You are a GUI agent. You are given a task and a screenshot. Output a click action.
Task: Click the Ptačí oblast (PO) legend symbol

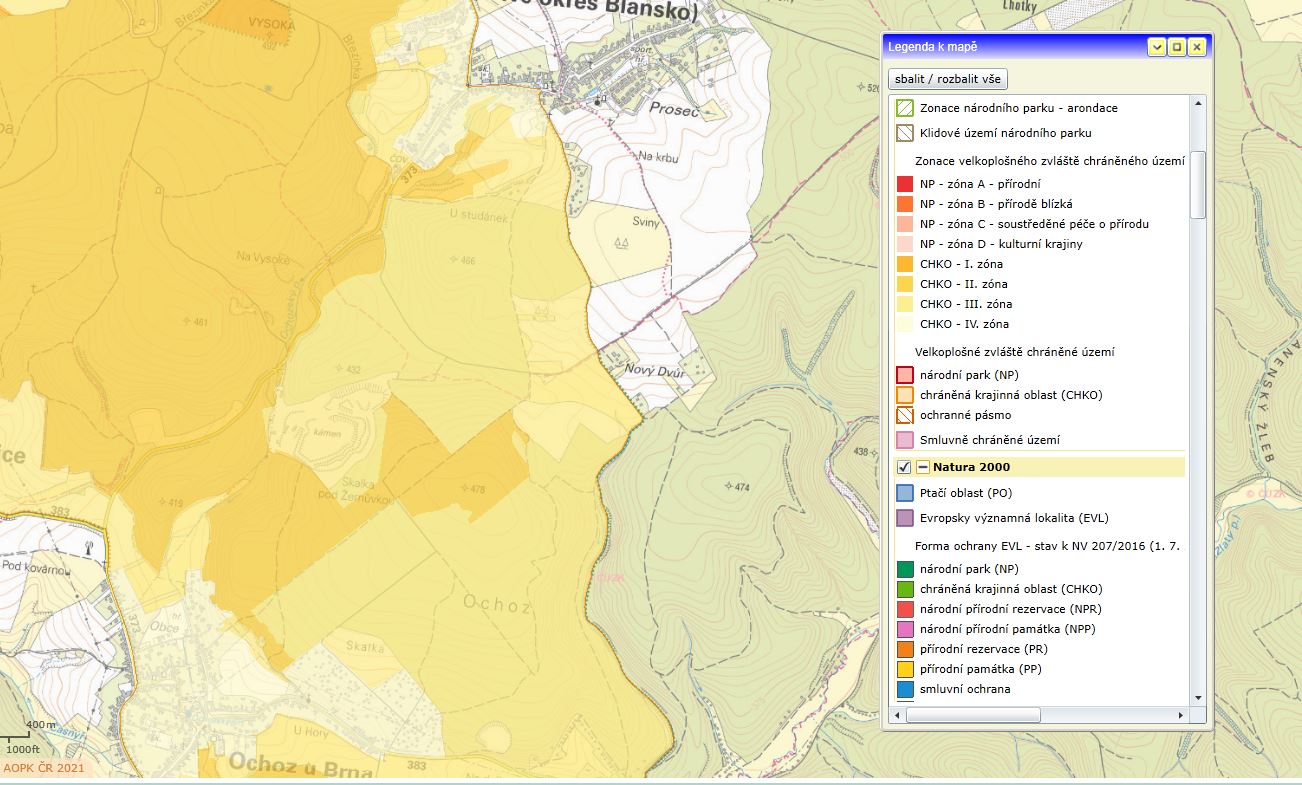[x=905, y=493]
